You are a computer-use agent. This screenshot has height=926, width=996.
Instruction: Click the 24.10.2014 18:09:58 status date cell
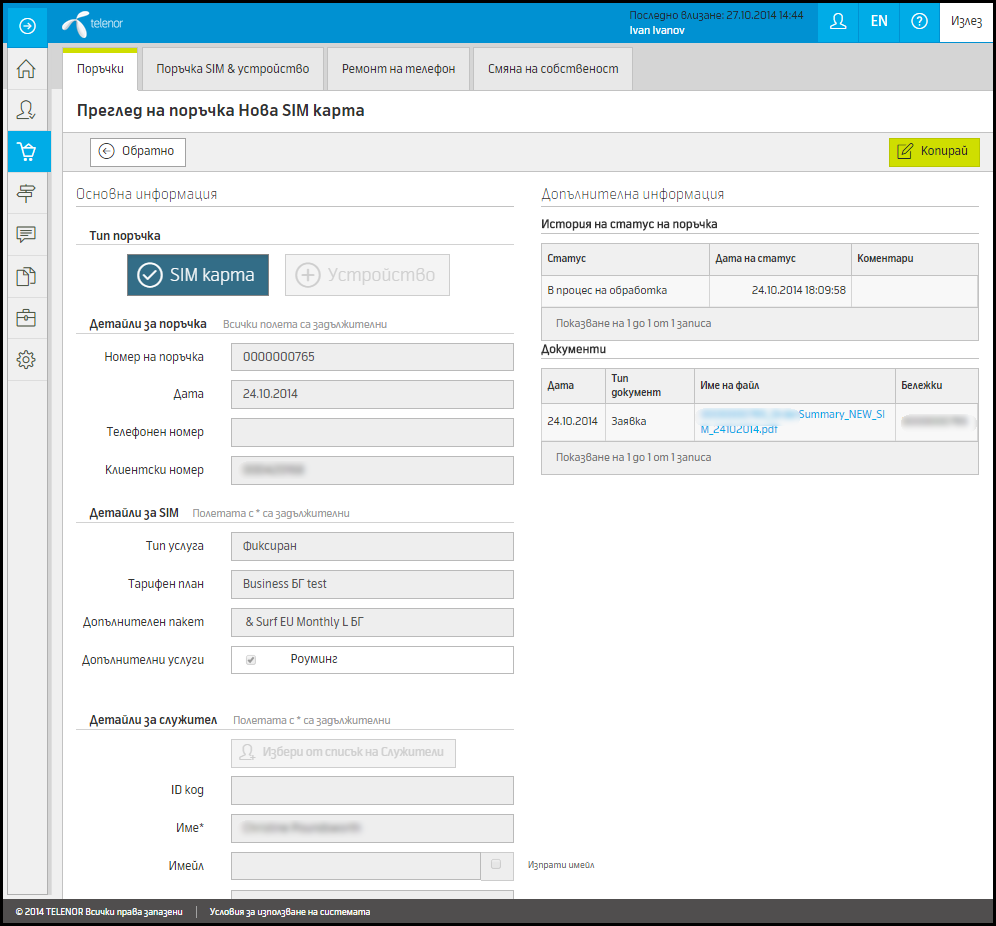tap(780, 291)
